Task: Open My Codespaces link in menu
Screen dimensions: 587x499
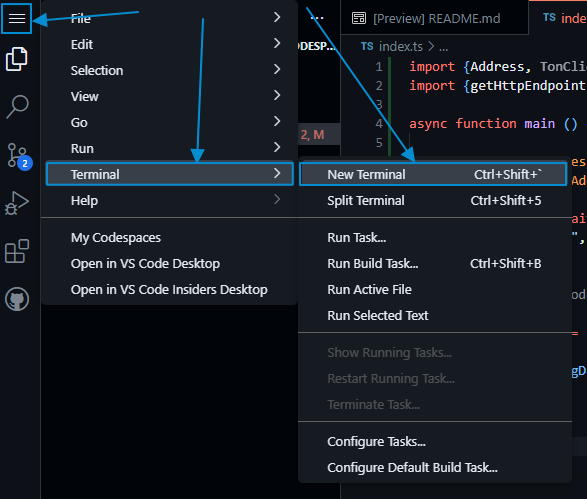Action: click(x=116, y=238)
